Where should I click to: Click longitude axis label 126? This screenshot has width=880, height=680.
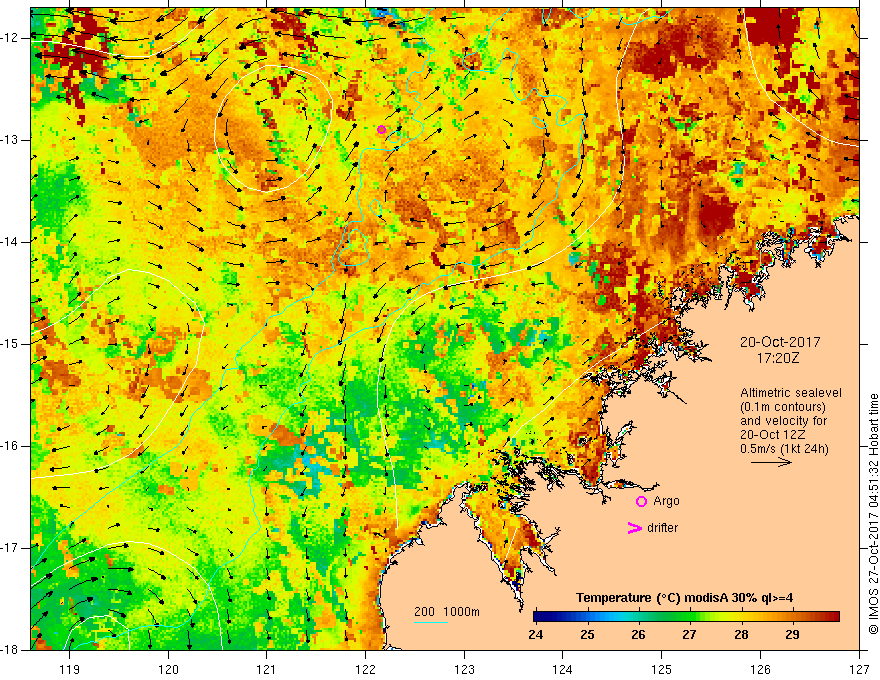coord(760,669)
